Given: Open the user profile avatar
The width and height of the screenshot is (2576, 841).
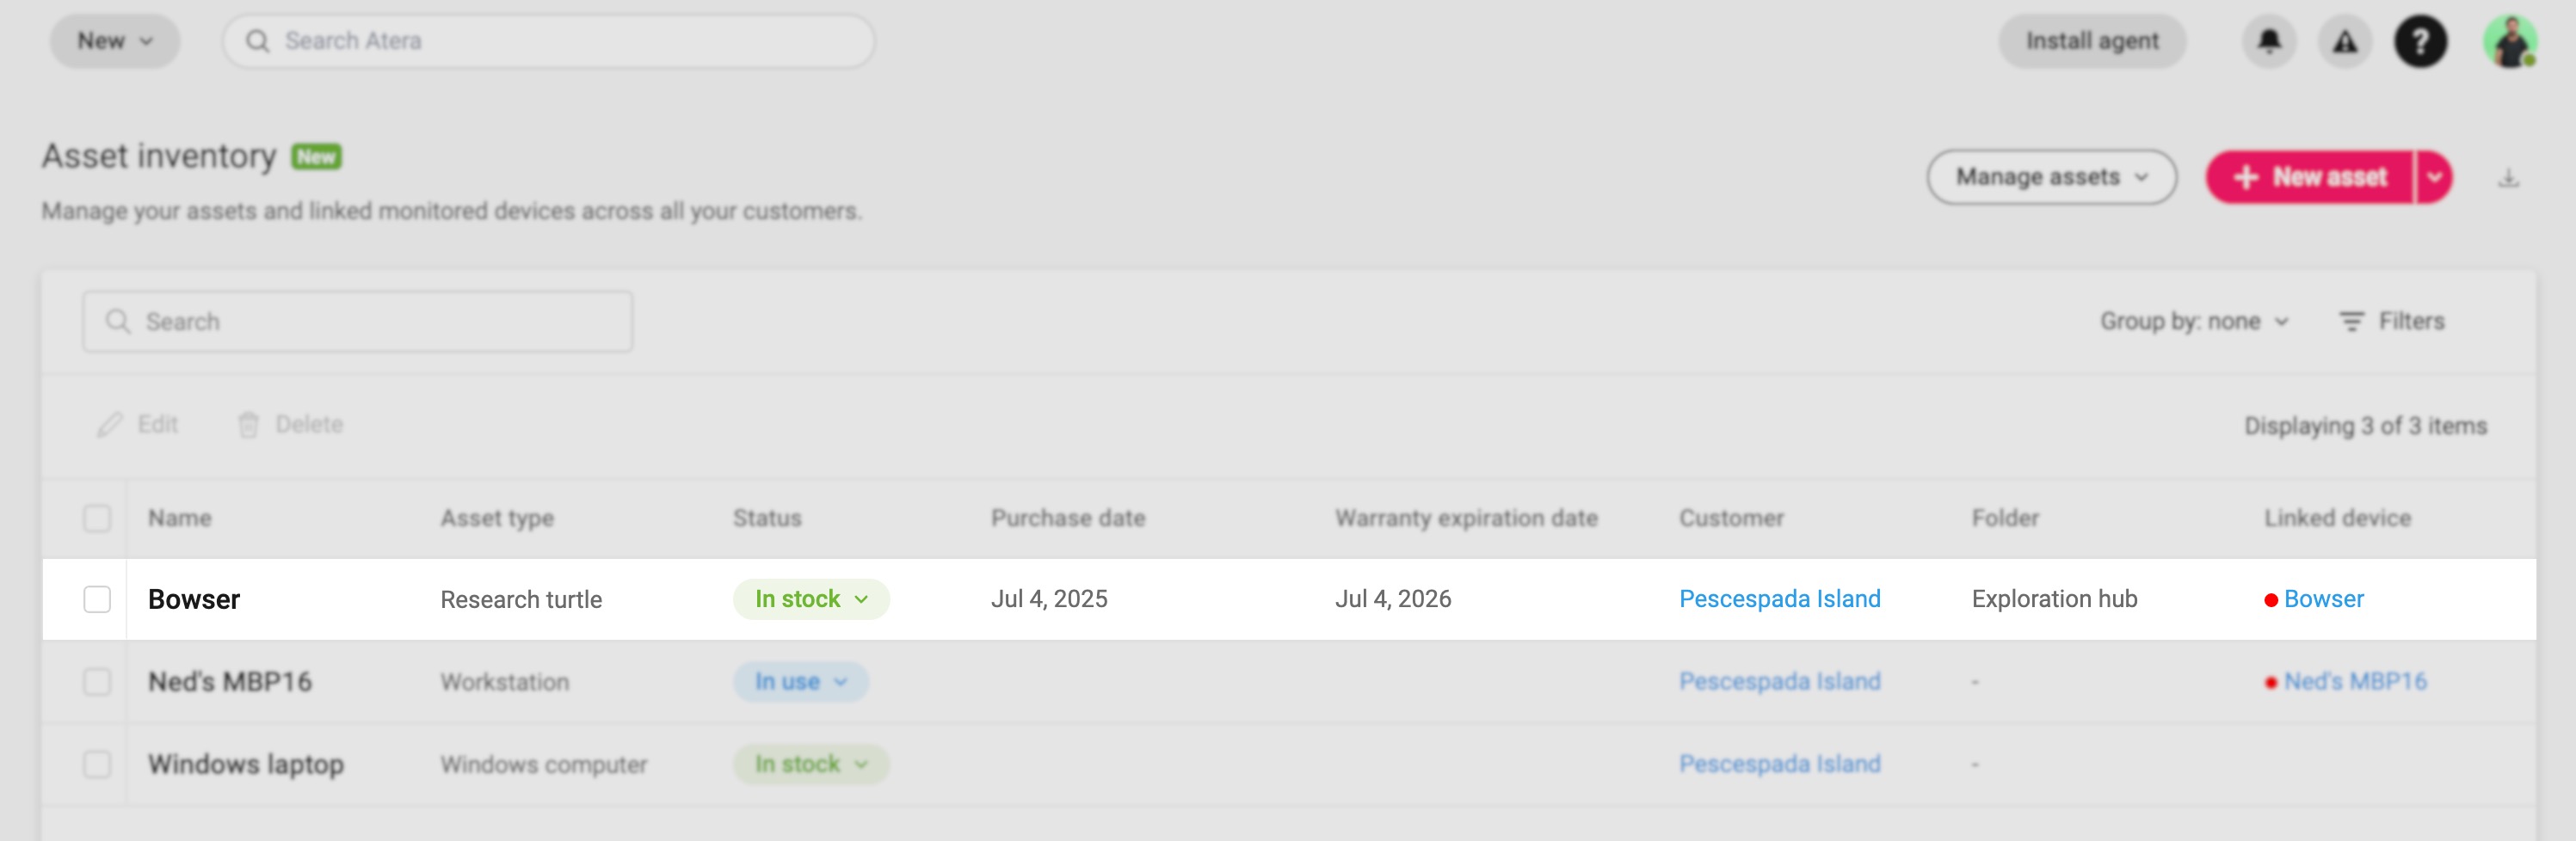Looking at the screenshot, I should pyautogui.click(x=2510, y=41).
